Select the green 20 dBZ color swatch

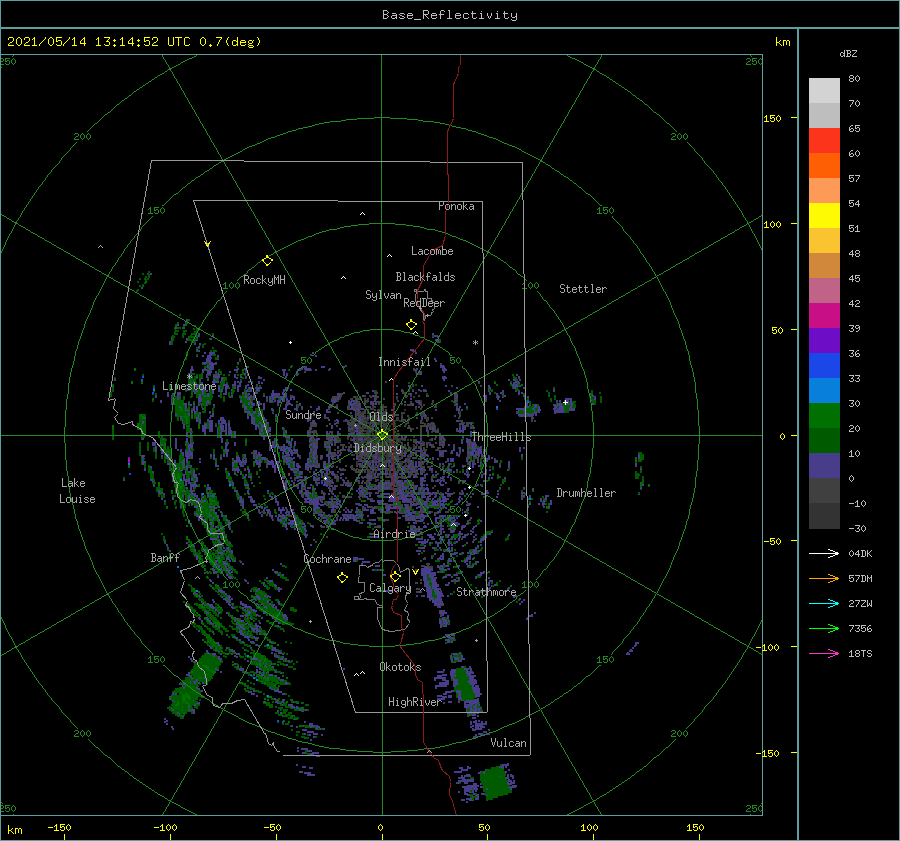pos(824,415)
